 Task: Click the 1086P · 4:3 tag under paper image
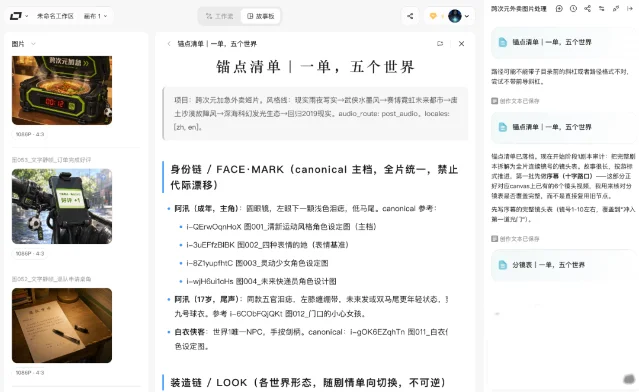[30, 372]
